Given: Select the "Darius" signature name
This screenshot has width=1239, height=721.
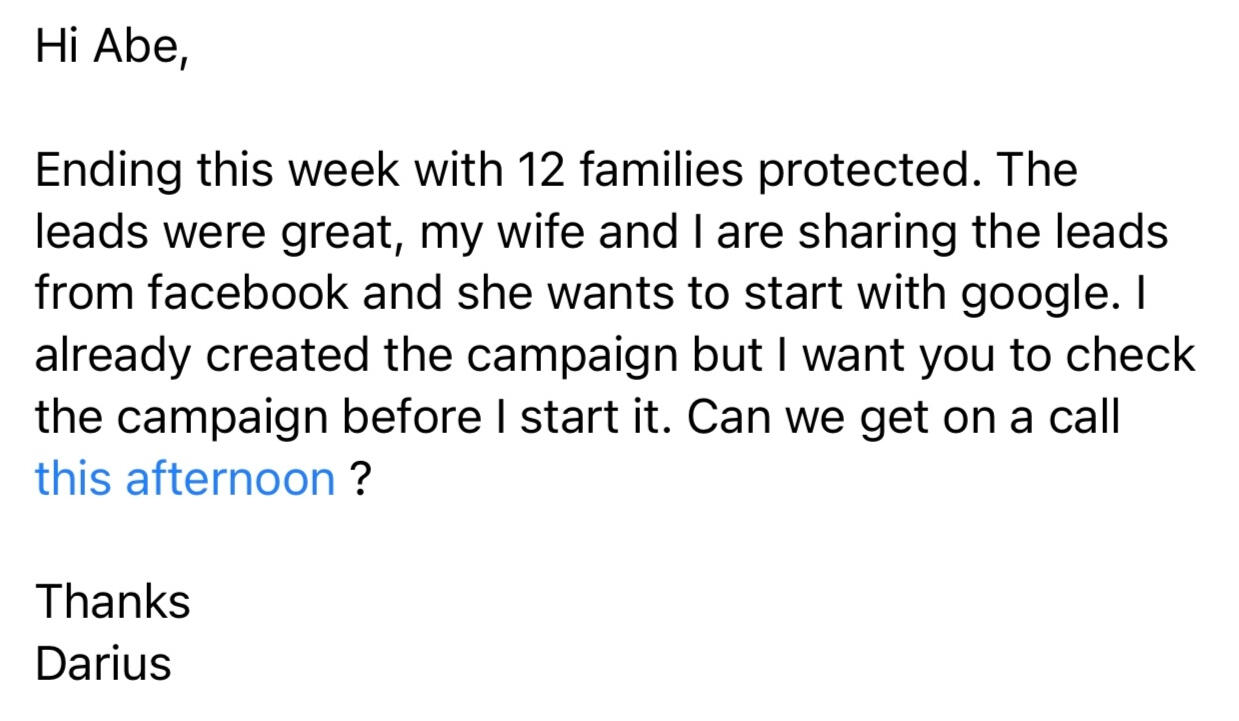Looking at the screenshot, I should coord(103,663).
